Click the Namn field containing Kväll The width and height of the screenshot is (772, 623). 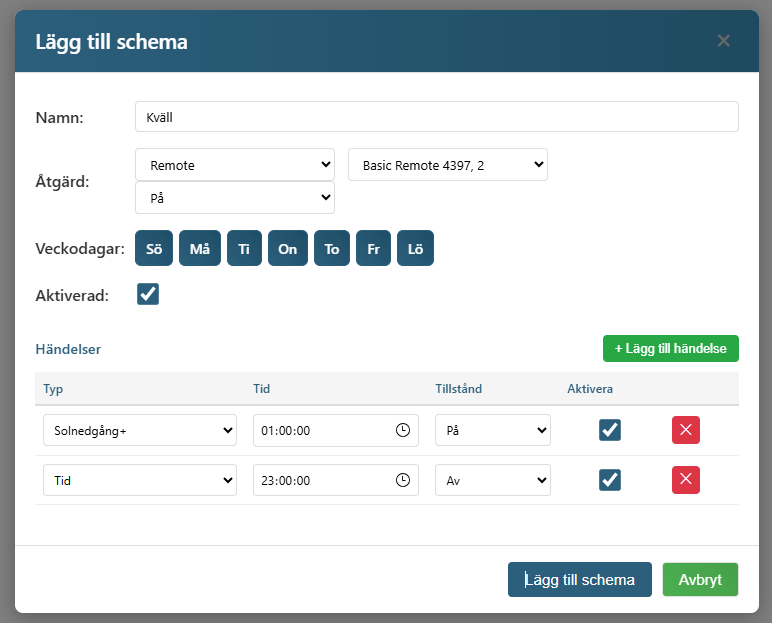click(436, 117)
